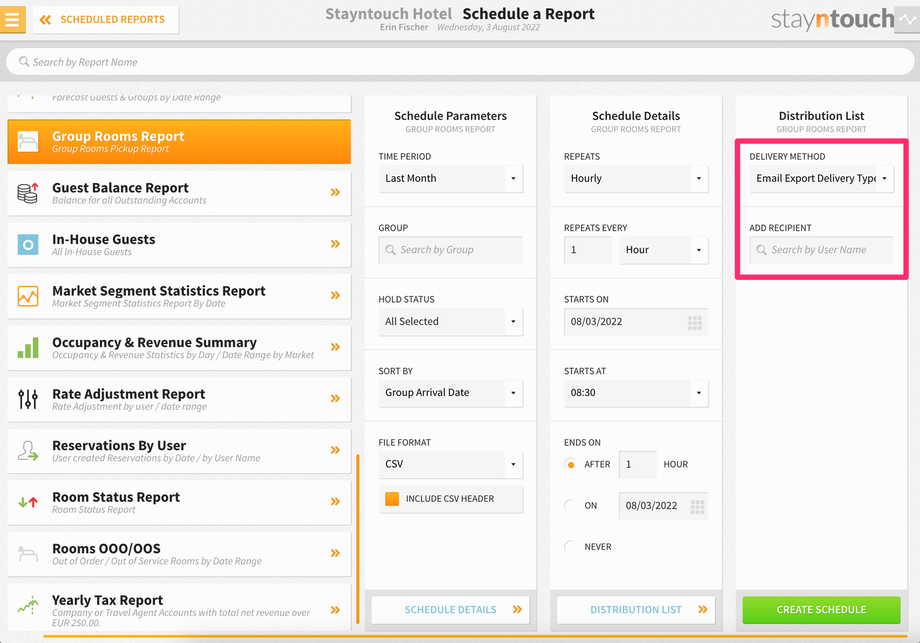Open Market Segment Statistics via chevron arrow
The image size is (920, 643).
pos(335,295)
